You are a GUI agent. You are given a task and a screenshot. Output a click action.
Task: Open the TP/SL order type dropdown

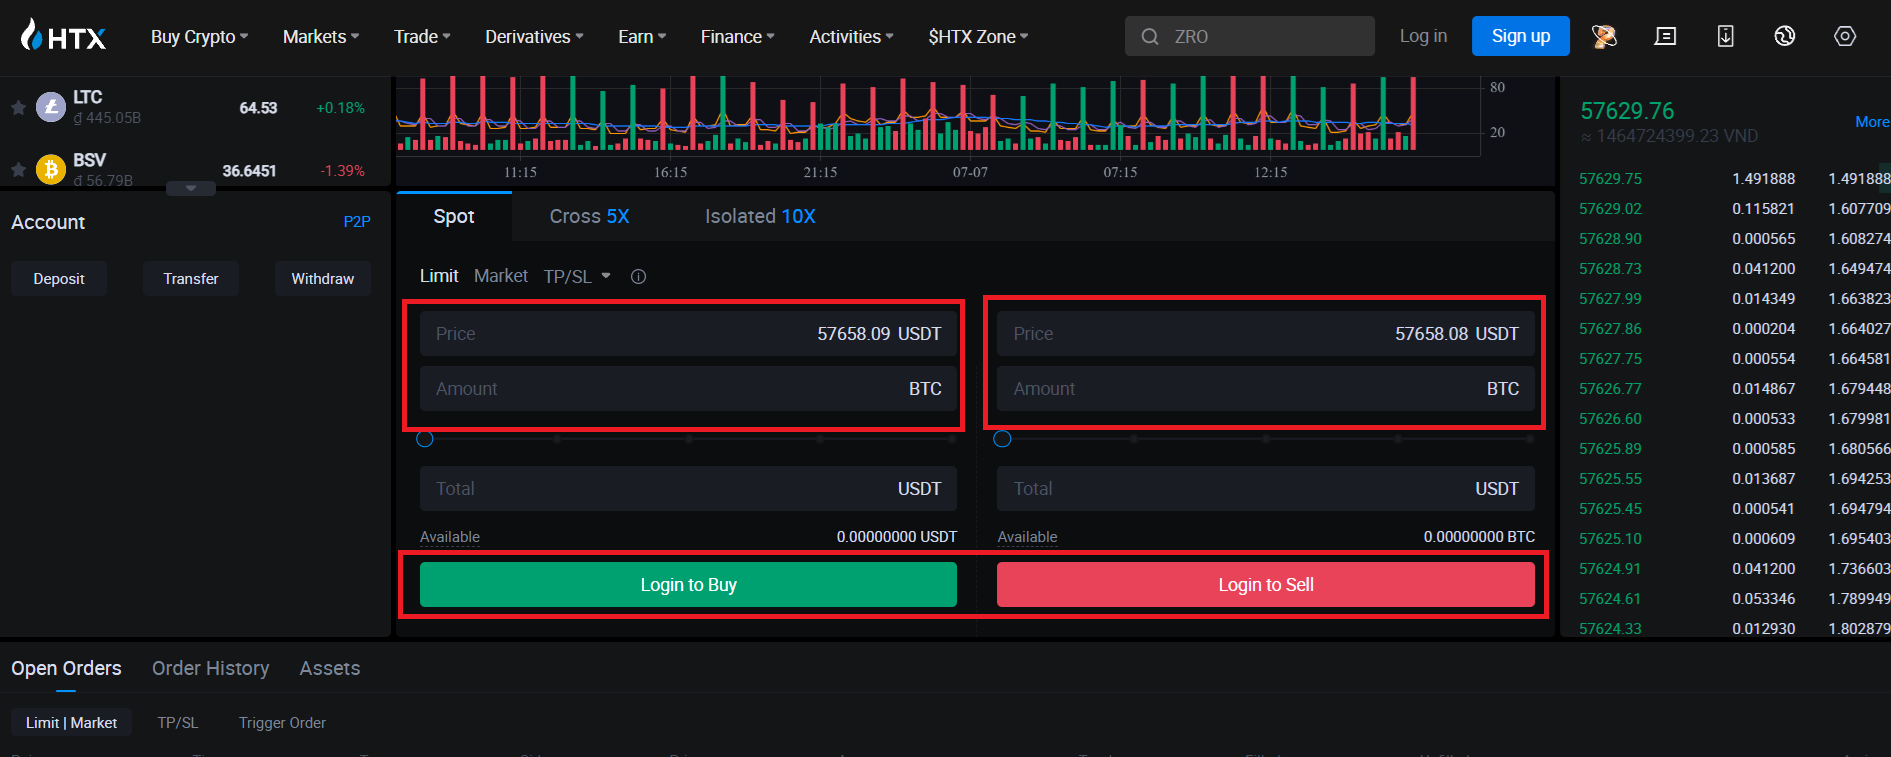tap(577, 277)
